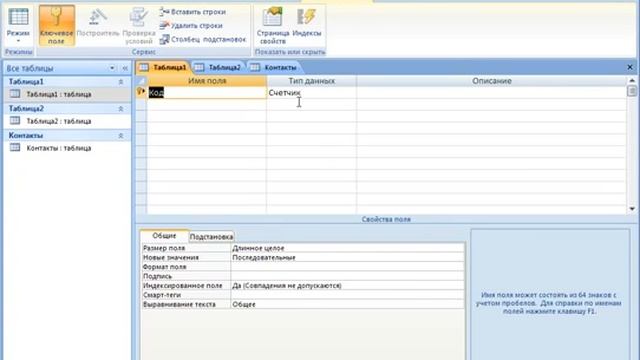Click Новые значения value Последовательные
Viewport: 640px width, 360px height.
click(347, 258)
